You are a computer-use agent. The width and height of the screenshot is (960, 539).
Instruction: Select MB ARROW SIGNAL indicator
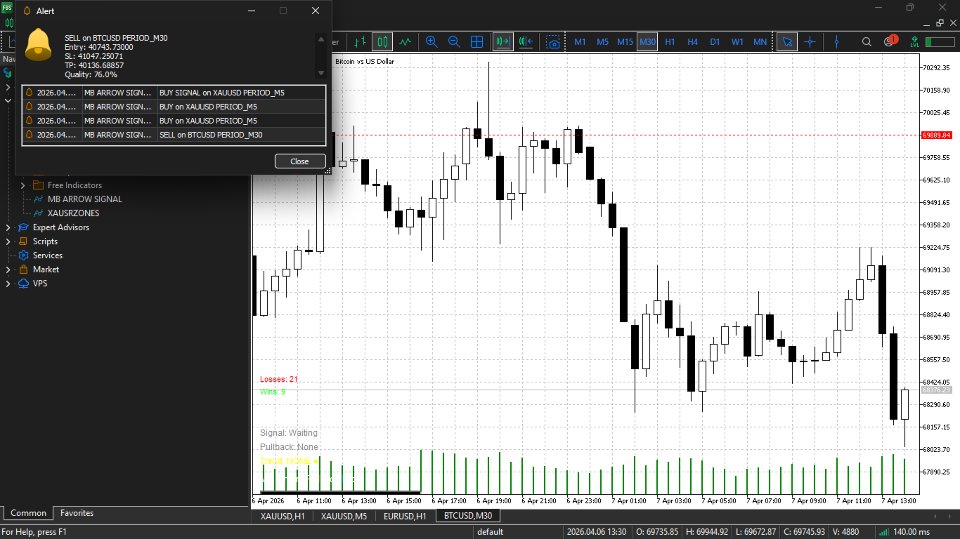coord(84,199)
